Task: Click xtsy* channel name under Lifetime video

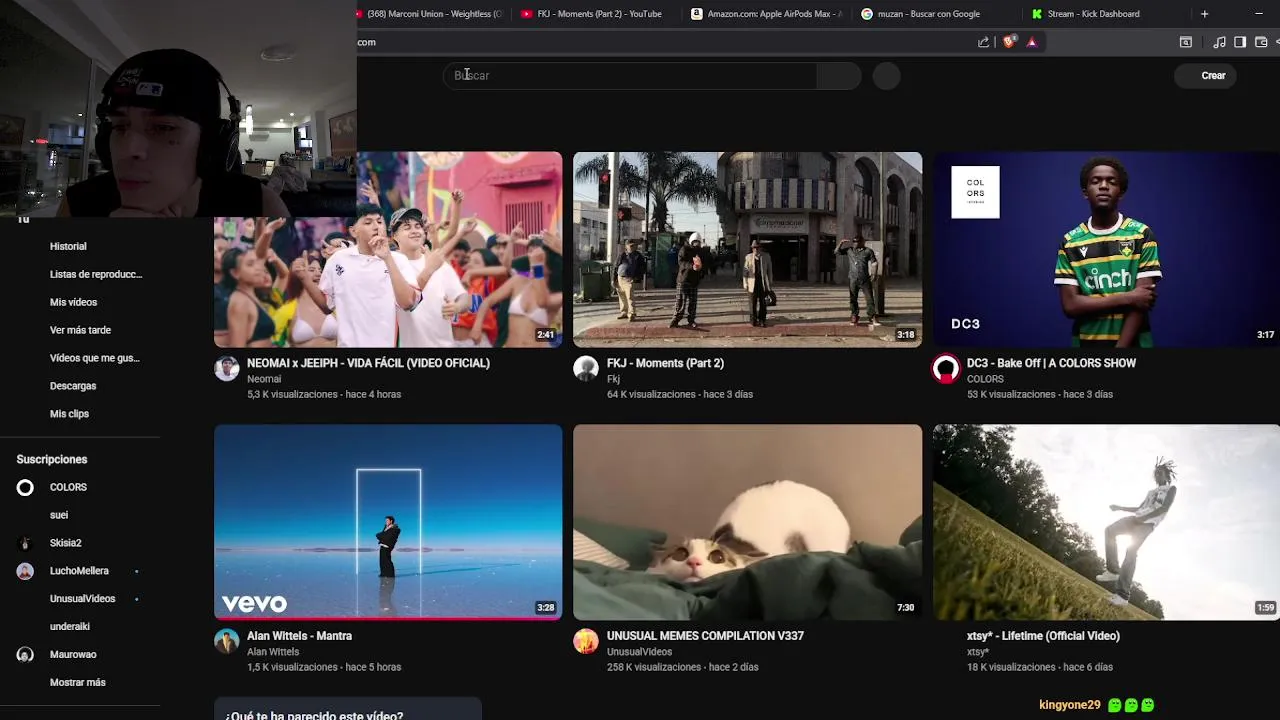Action: coord(978,652)
